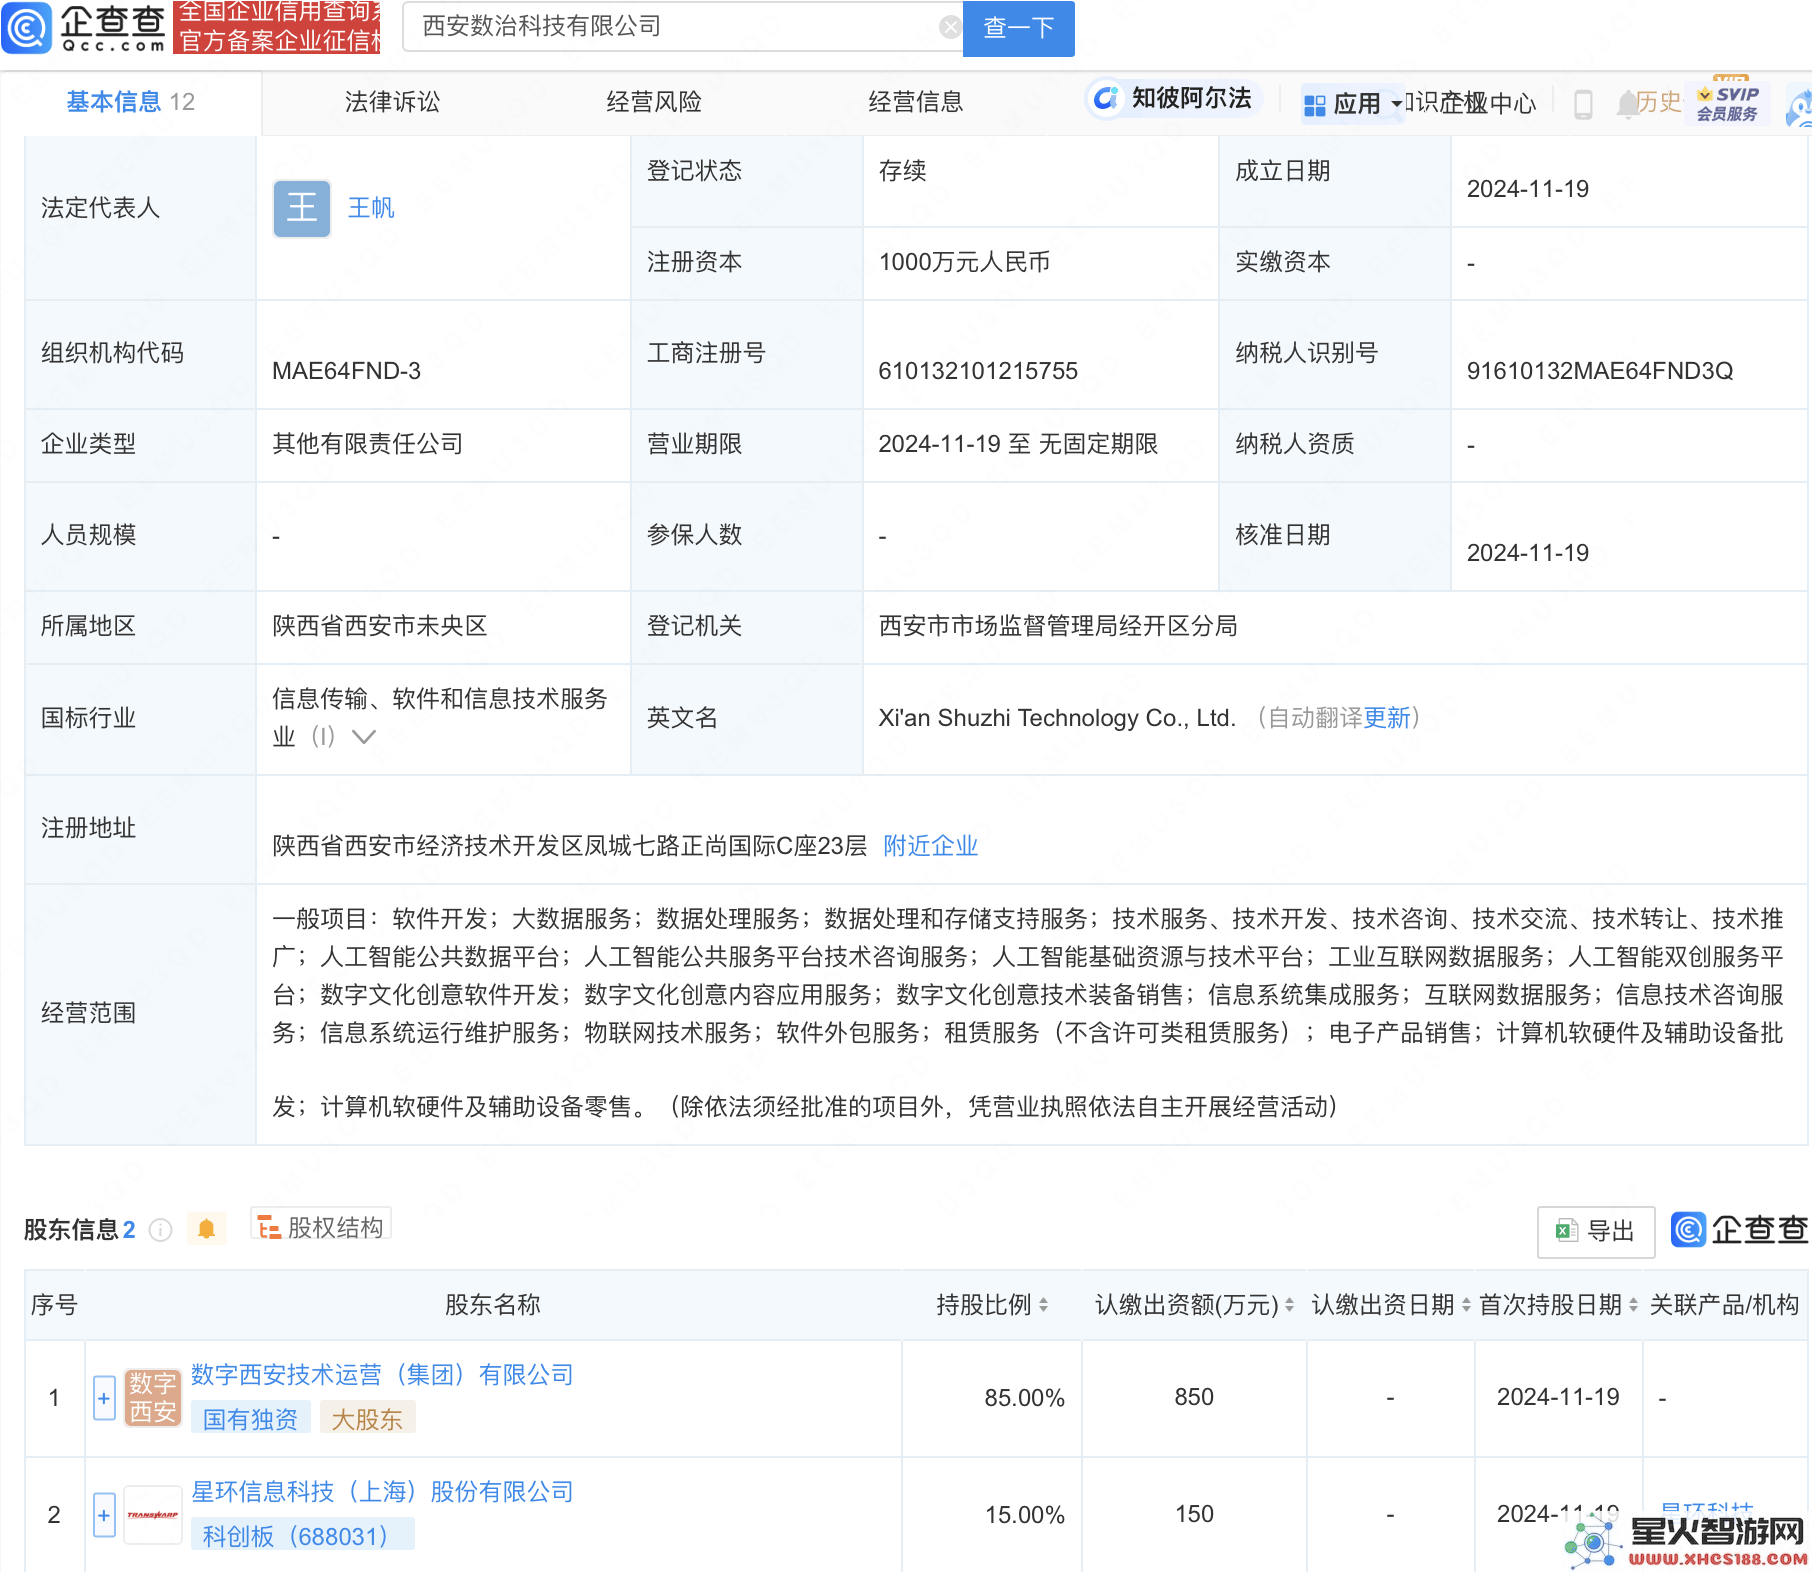This screenshot has width=1812, height=1572.
Task: Open legal representative 王帆 link
Action: coord(371,208)
